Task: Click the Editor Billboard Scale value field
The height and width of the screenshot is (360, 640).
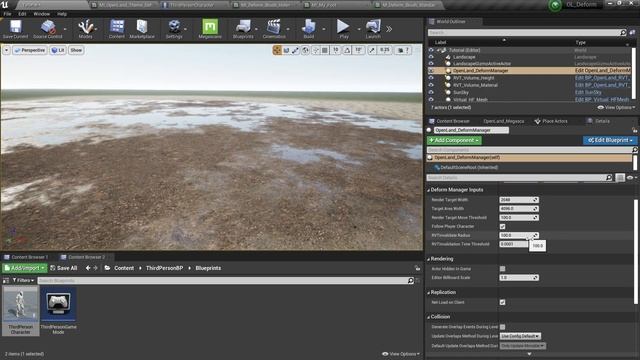Action: (x=519, y=278)
